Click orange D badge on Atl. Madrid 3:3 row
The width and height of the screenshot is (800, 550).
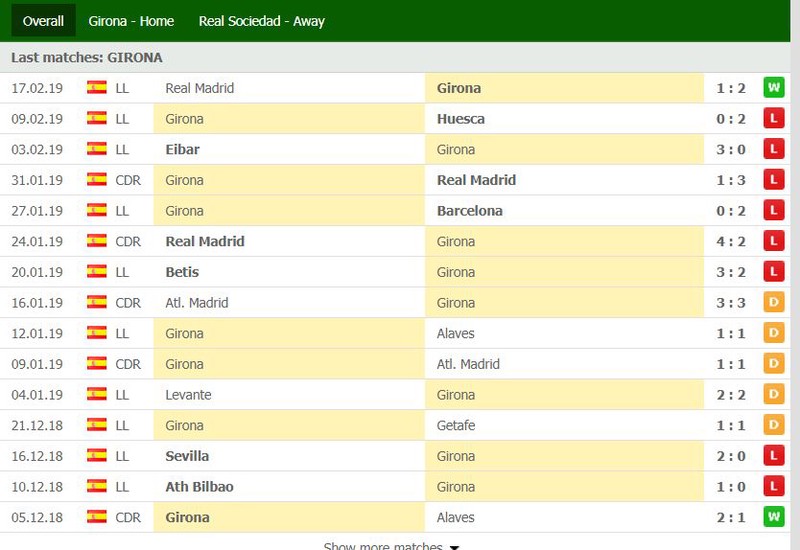[x=773, y=302]
